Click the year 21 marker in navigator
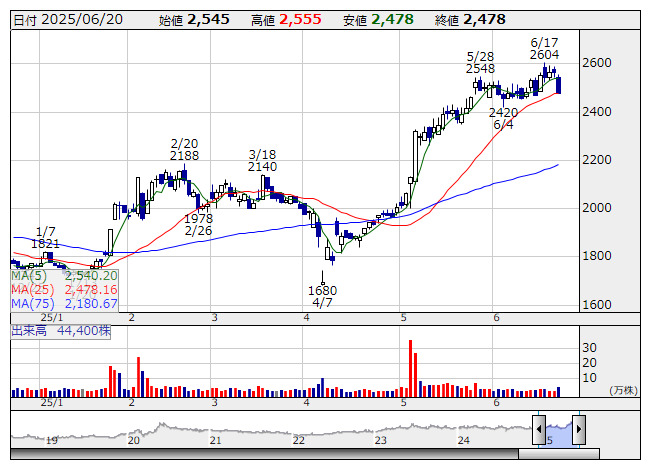653x470 pixels. 215,440
